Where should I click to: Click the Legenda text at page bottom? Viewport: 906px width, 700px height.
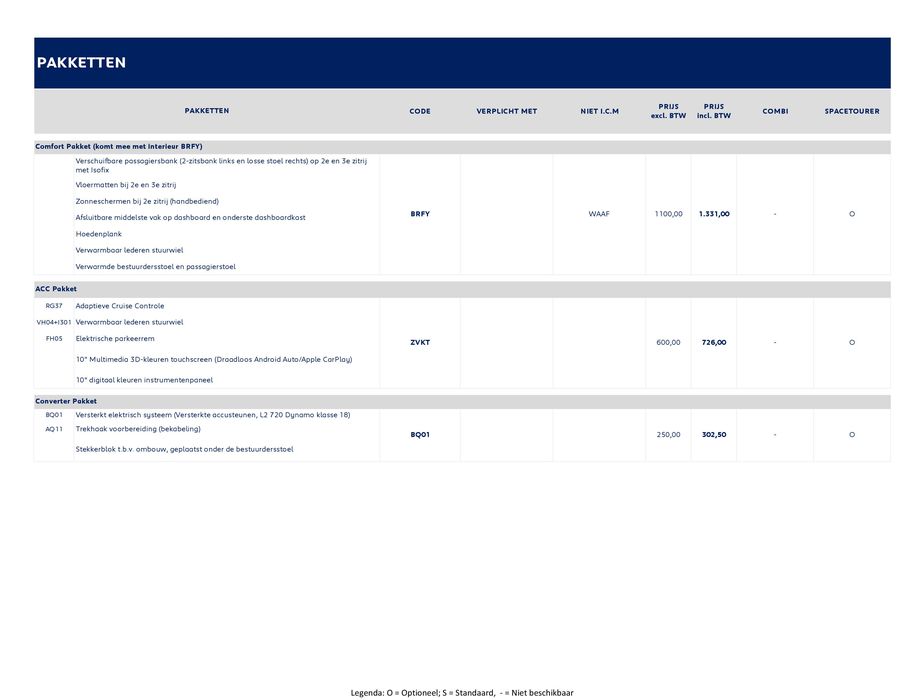coord(461,692)
